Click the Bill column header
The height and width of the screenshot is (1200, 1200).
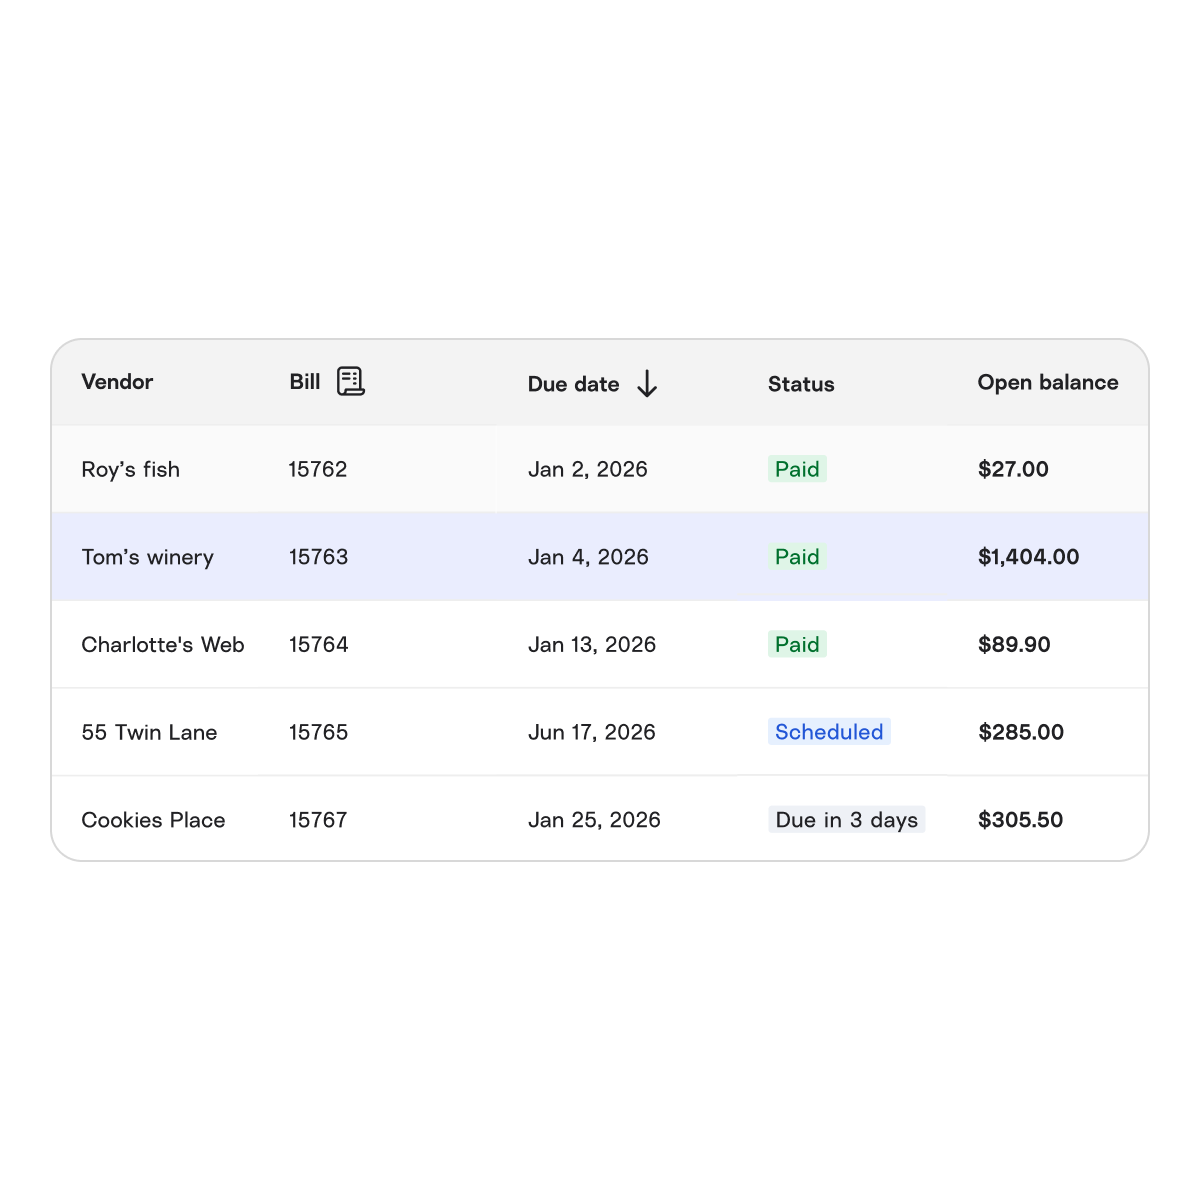tap(303, 381)
